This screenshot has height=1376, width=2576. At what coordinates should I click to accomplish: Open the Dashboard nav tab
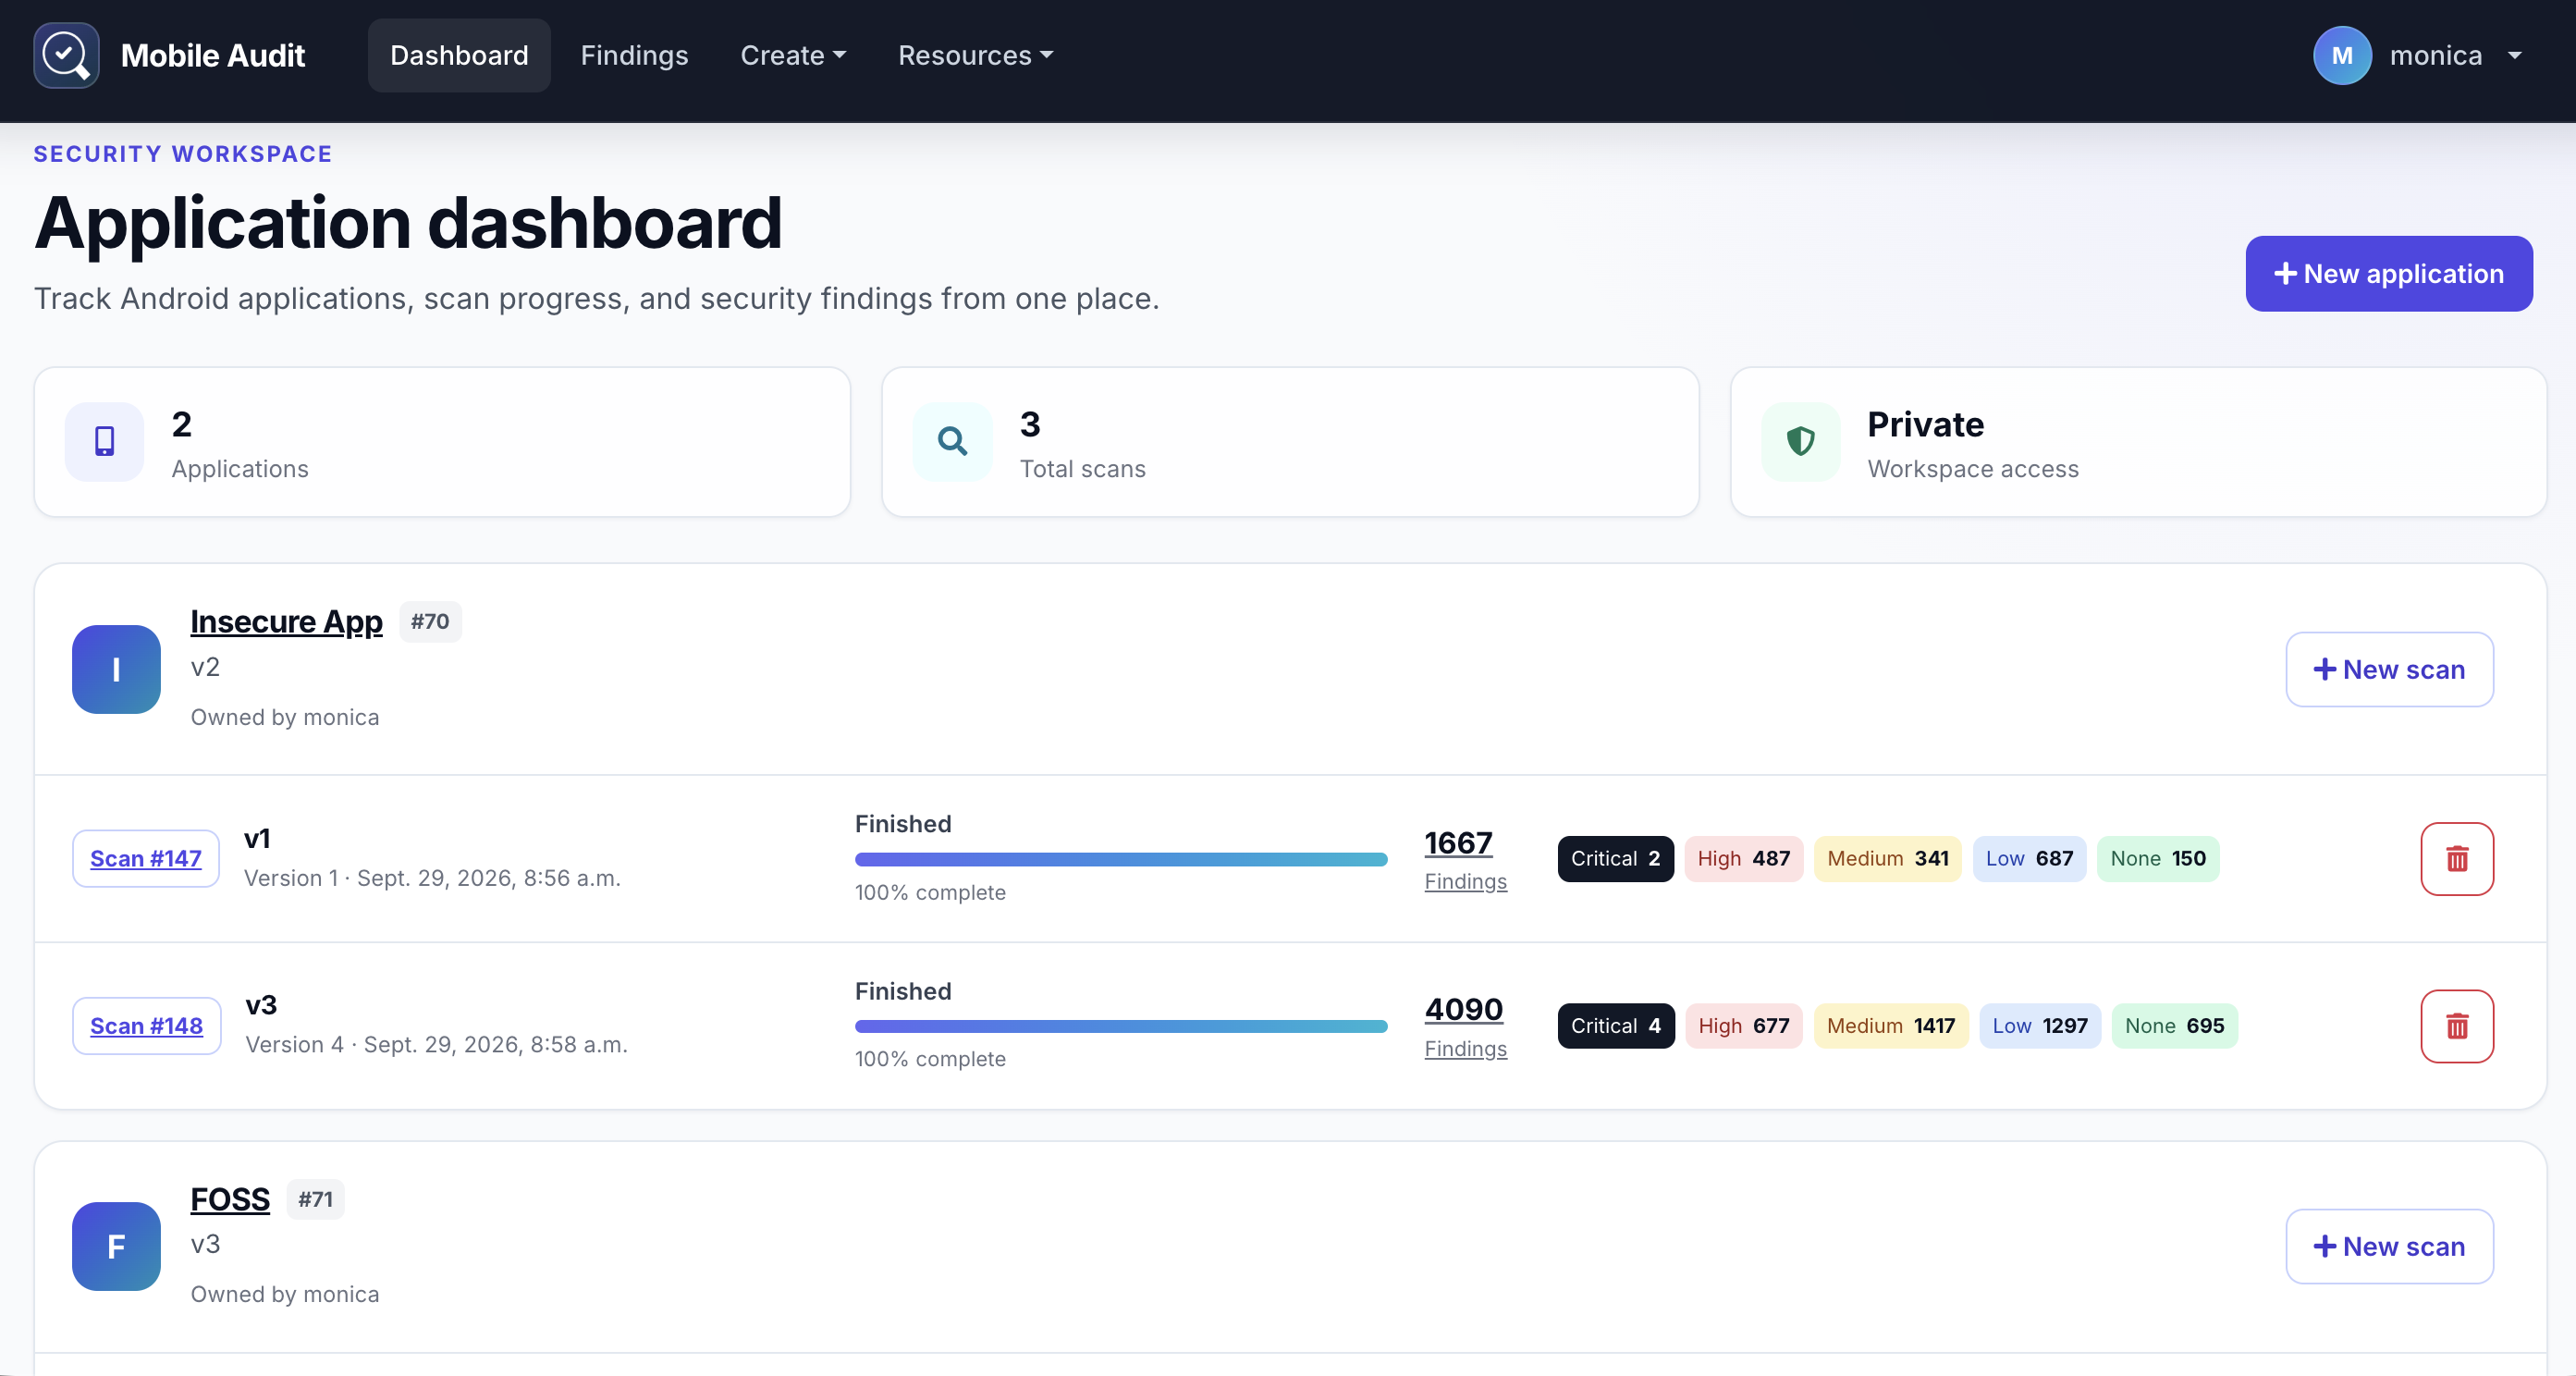459,55
